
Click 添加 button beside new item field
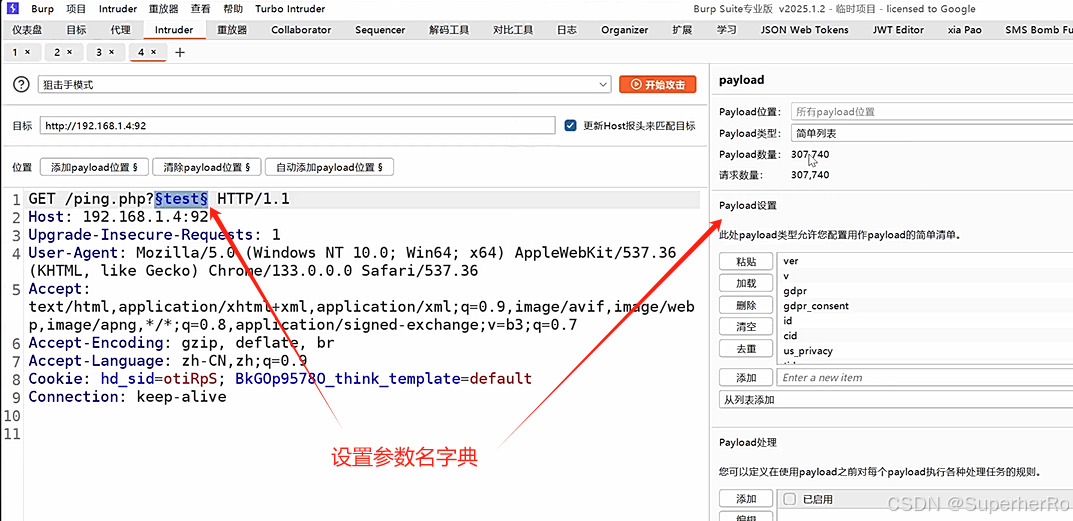[x=746, y=378]
